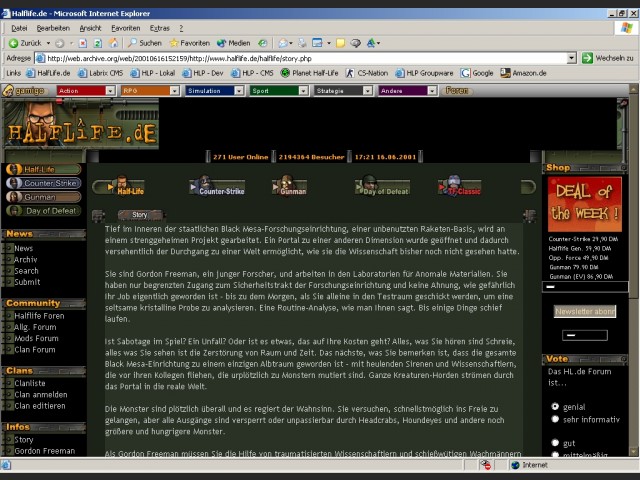Select the 'genial' vote option
This screenshot has height=480, width=640.
pos(555,407)
